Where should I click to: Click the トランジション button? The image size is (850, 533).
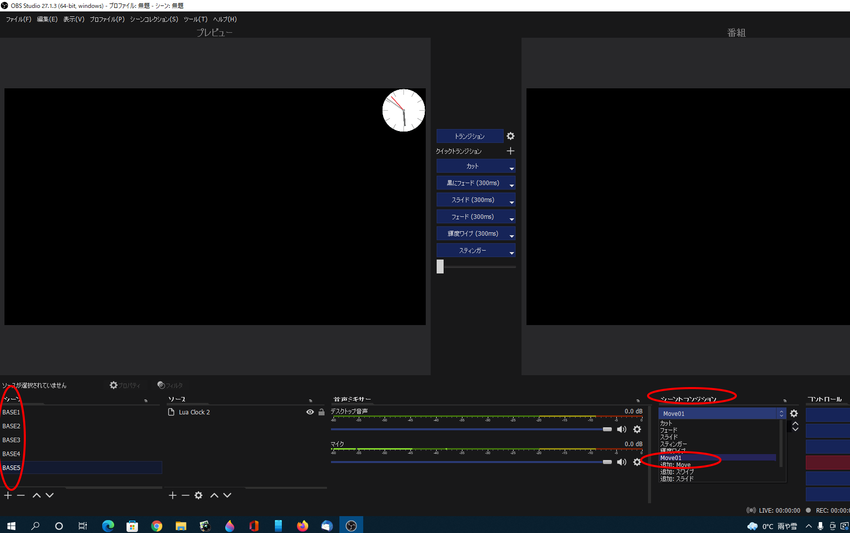coord(469,136)
